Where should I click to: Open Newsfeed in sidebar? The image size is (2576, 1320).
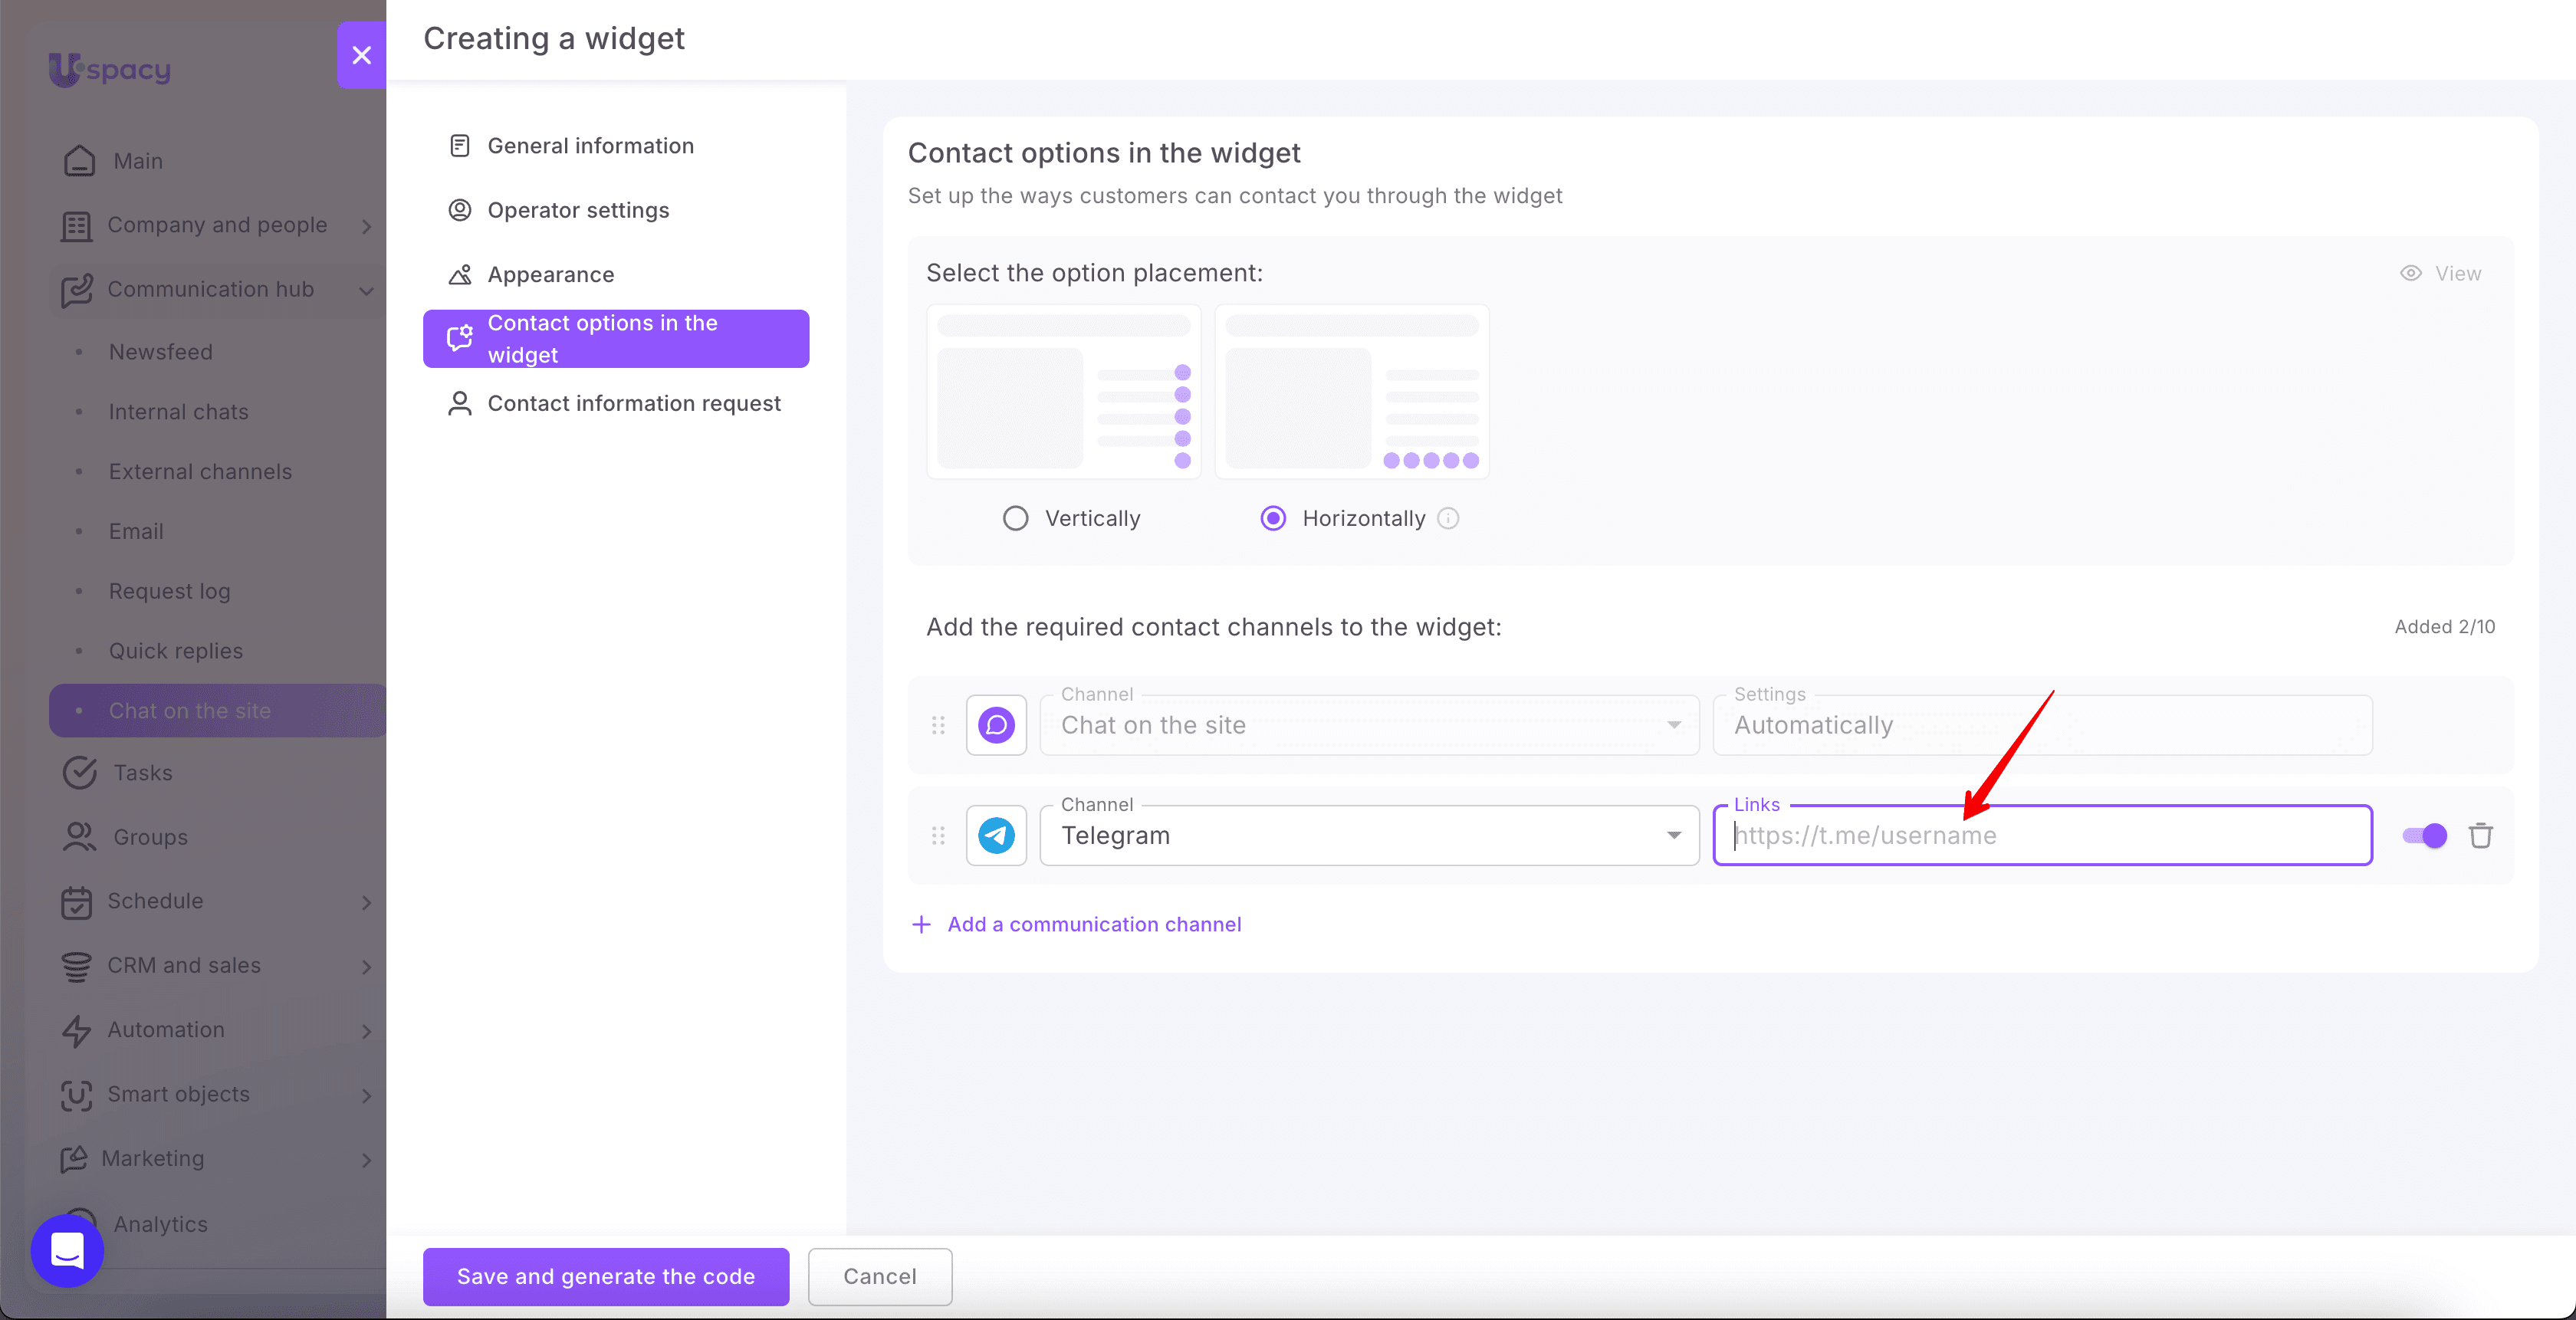click(x=161, y=352)
